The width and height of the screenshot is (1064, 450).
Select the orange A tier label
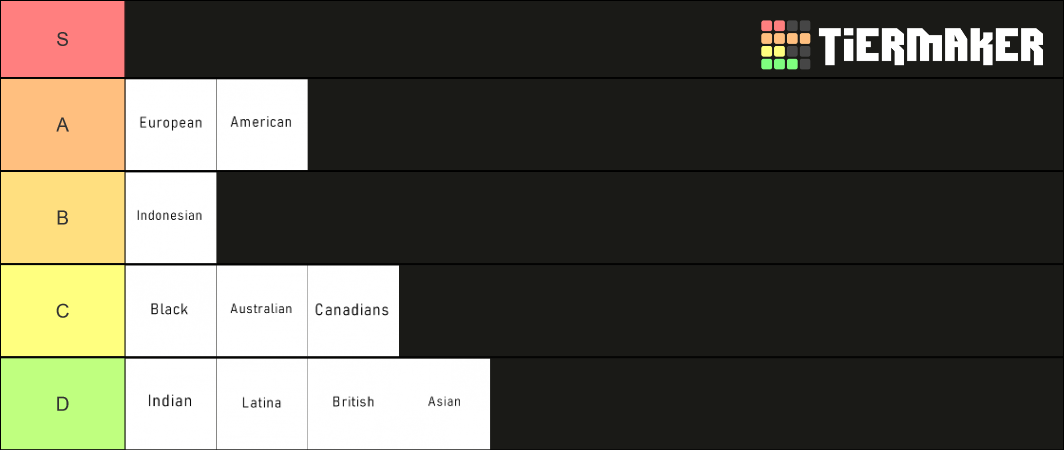pyautogui.click(x=62, y=125)
